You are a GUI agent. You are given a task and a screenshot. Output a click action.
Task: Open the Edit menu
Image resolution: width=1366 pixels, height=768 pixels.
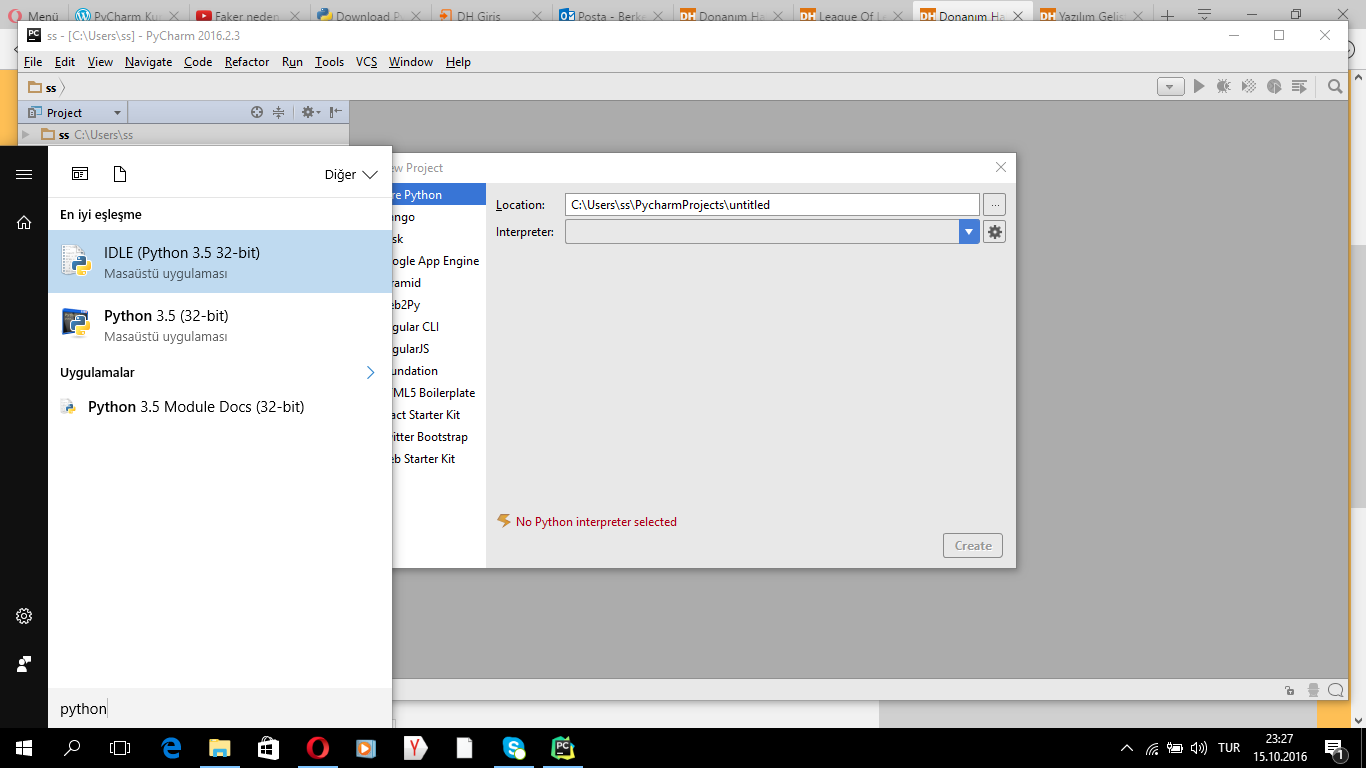pos(65,61)
